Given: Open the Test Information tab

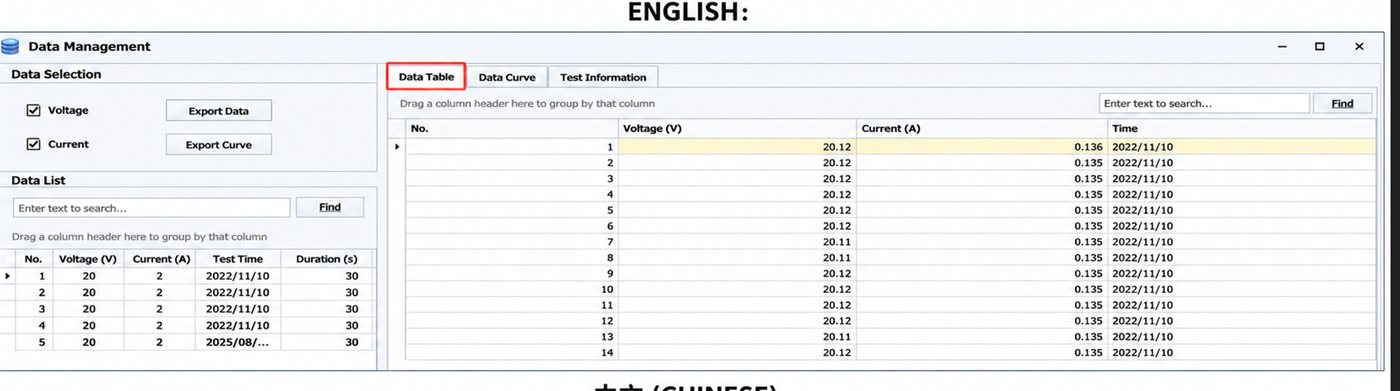Looking at the screenshot, I should point(603,77).
